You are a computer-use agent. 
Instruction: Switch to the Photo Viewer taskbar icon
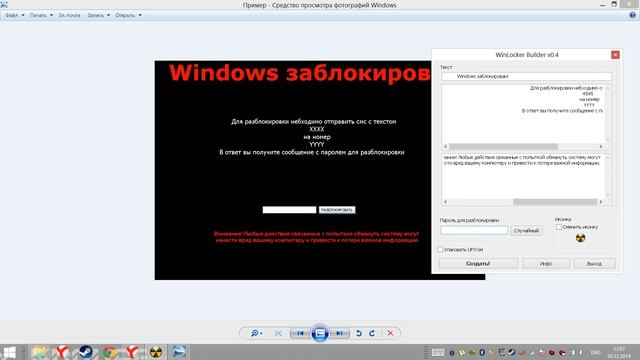(179, 352)
